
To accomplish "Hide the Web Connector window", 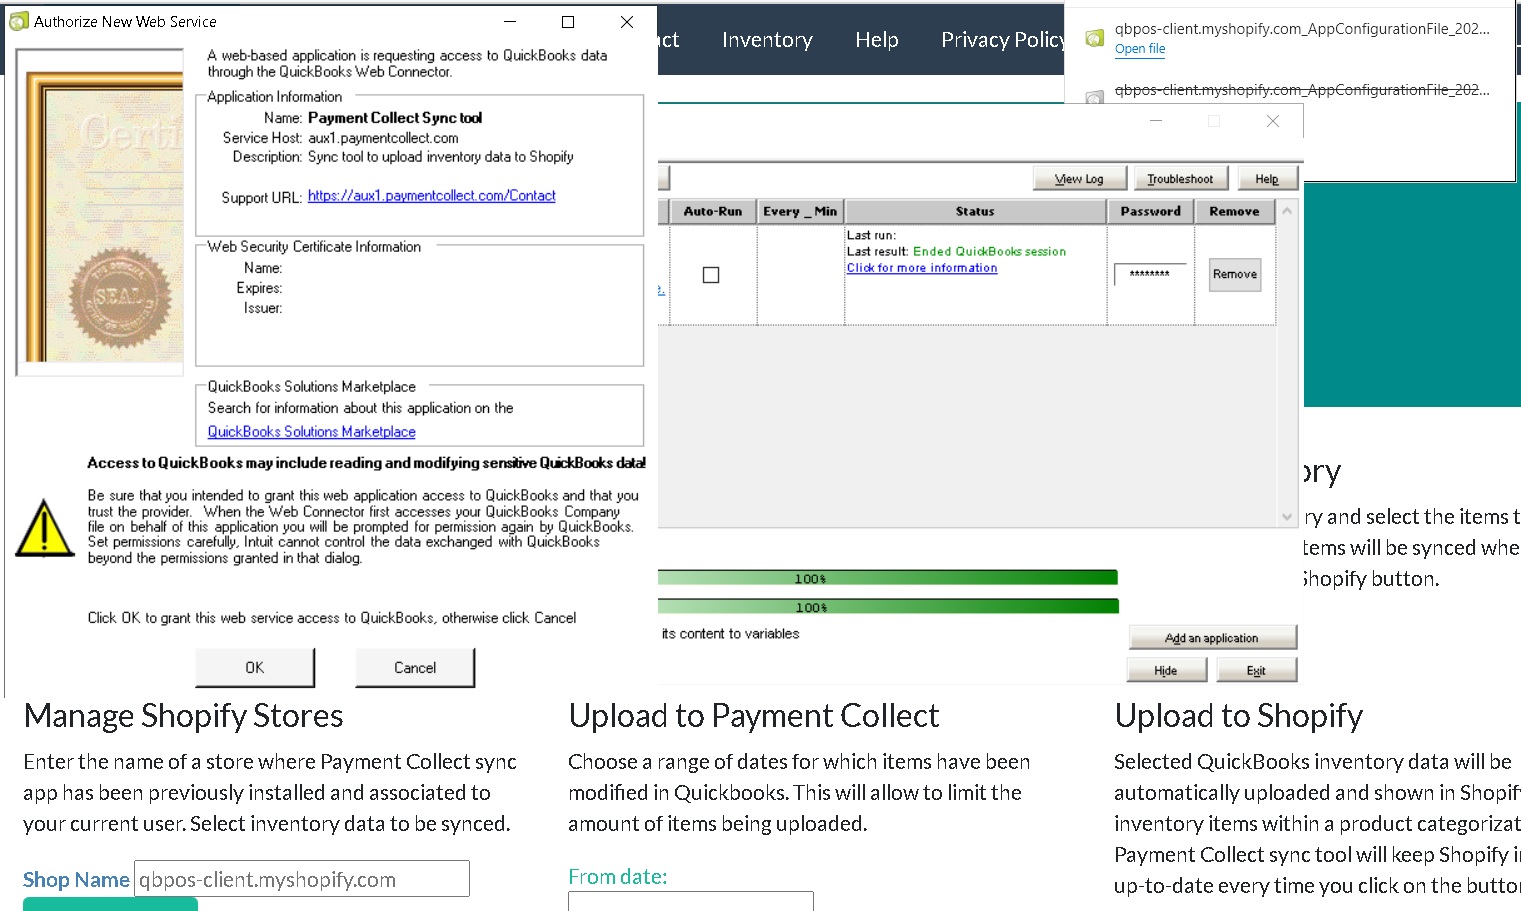I will point(1165,671).
